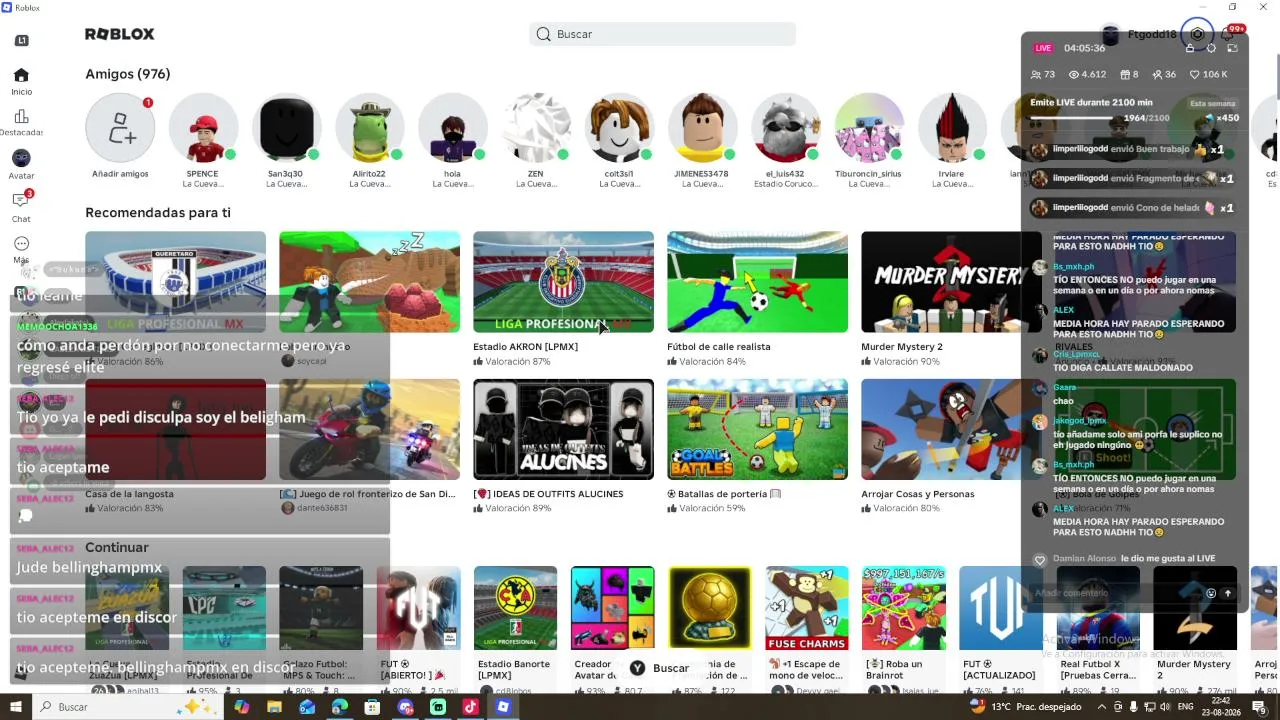The image size is (1280, 720).
Task: Click the heart likes counter 106 K
Action: point(1208,74)
